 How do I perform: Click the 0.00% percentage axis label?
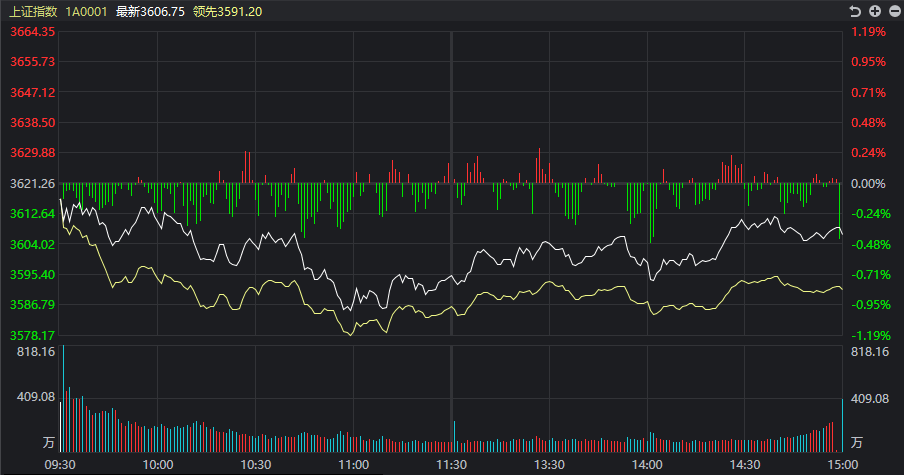pos(868,184)
